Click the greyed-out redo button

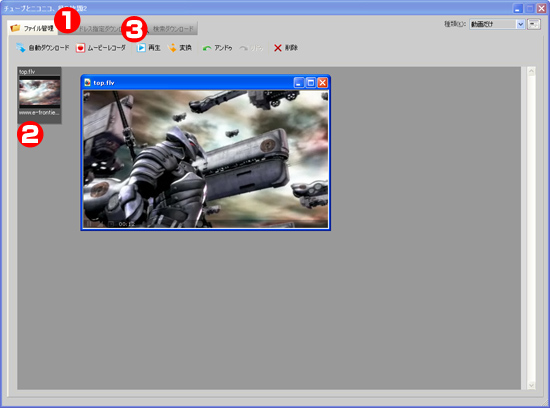pyautogui.click(x=251, y=48)
